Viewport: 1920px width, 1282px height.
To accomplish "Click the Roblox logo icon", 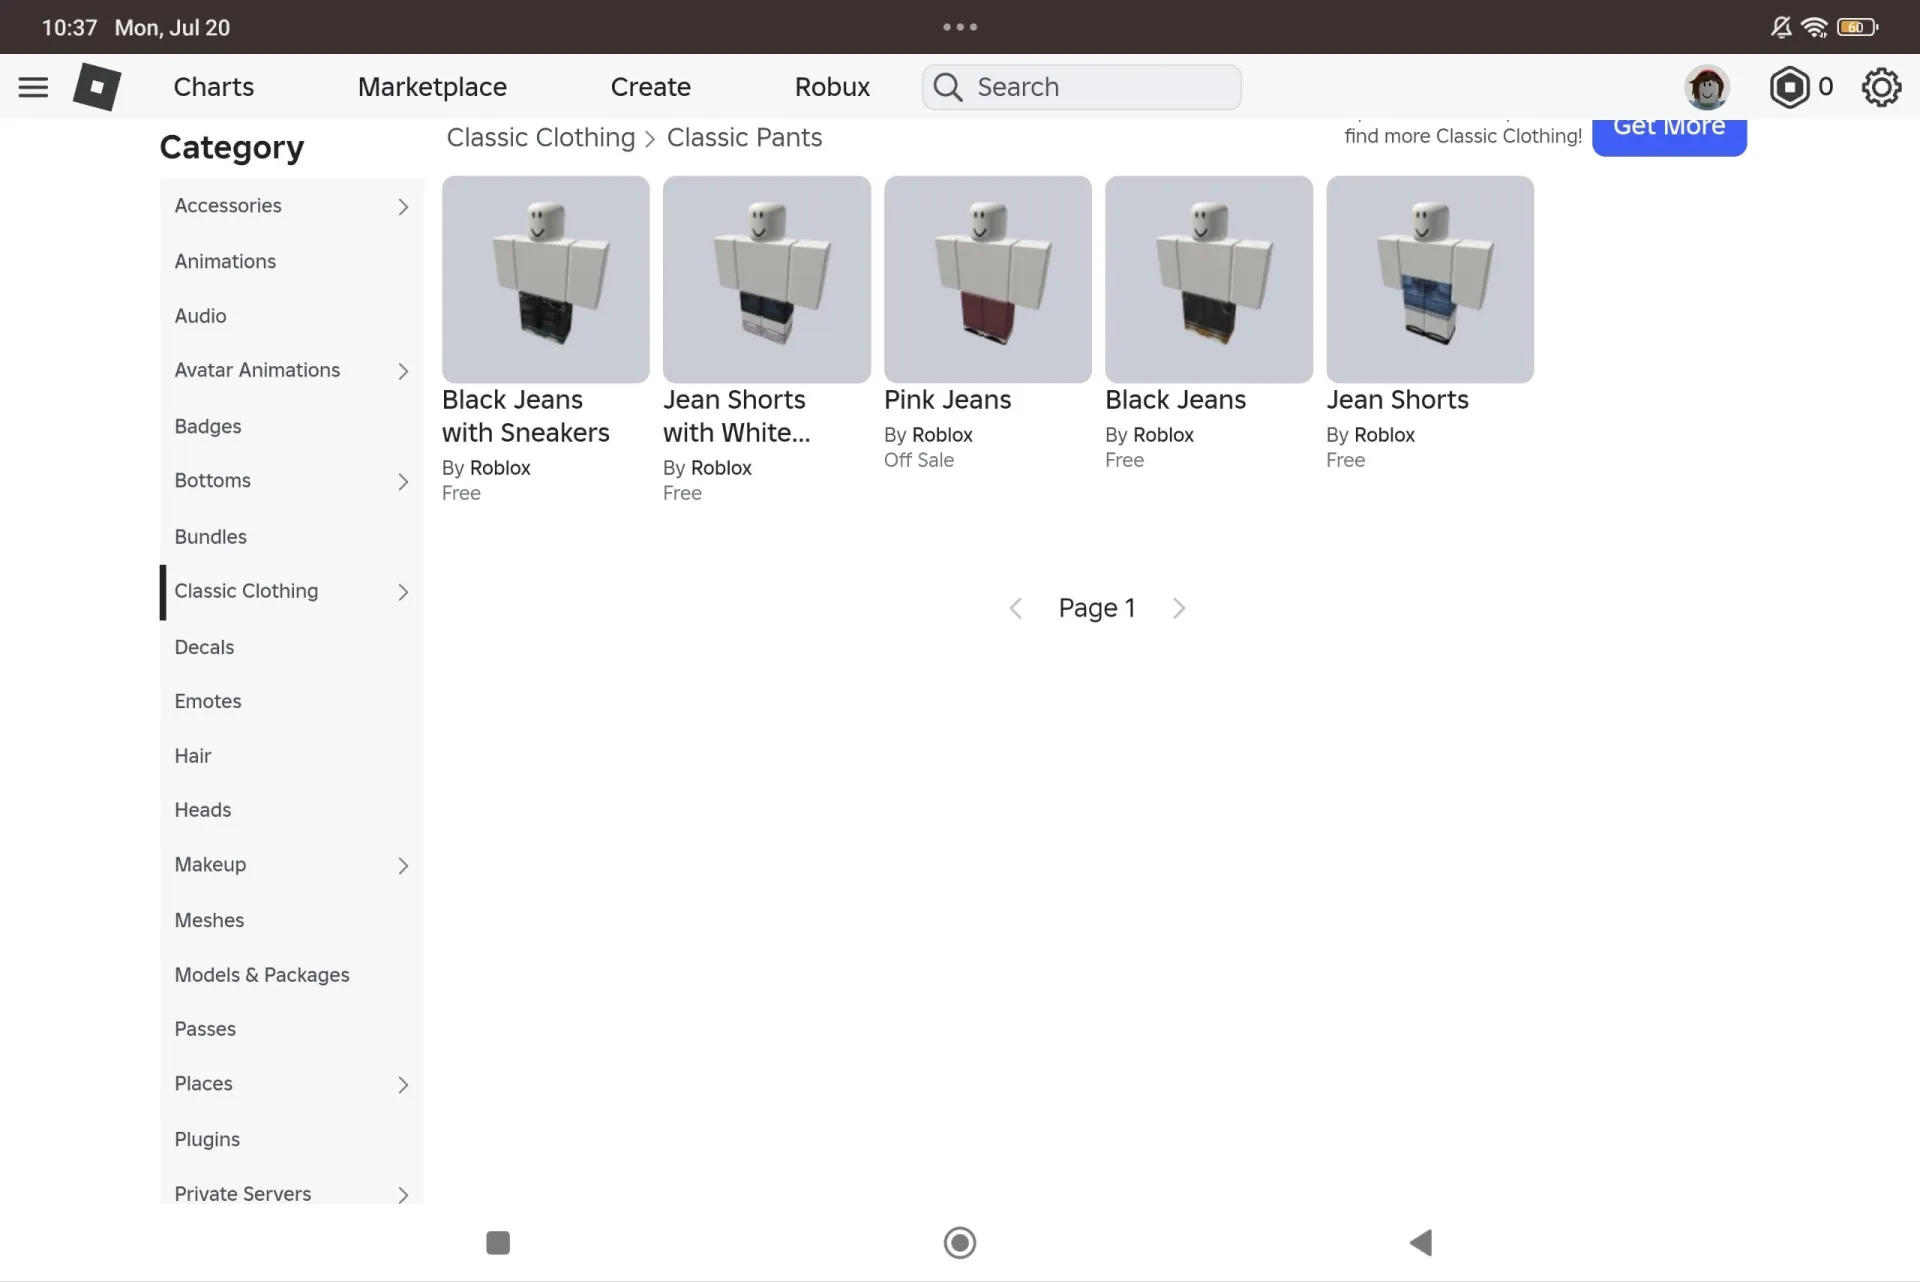I will (97, 87).
